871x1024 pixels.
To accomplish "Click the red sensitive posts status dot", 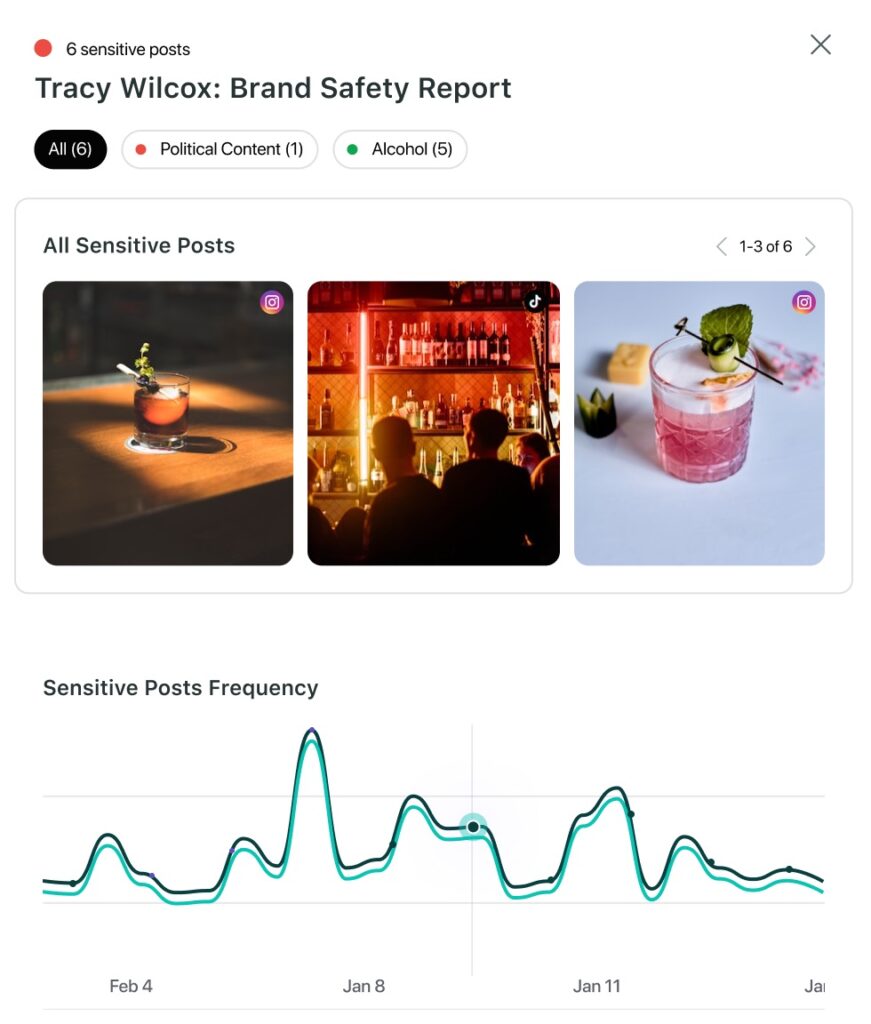I will point(43,48).
